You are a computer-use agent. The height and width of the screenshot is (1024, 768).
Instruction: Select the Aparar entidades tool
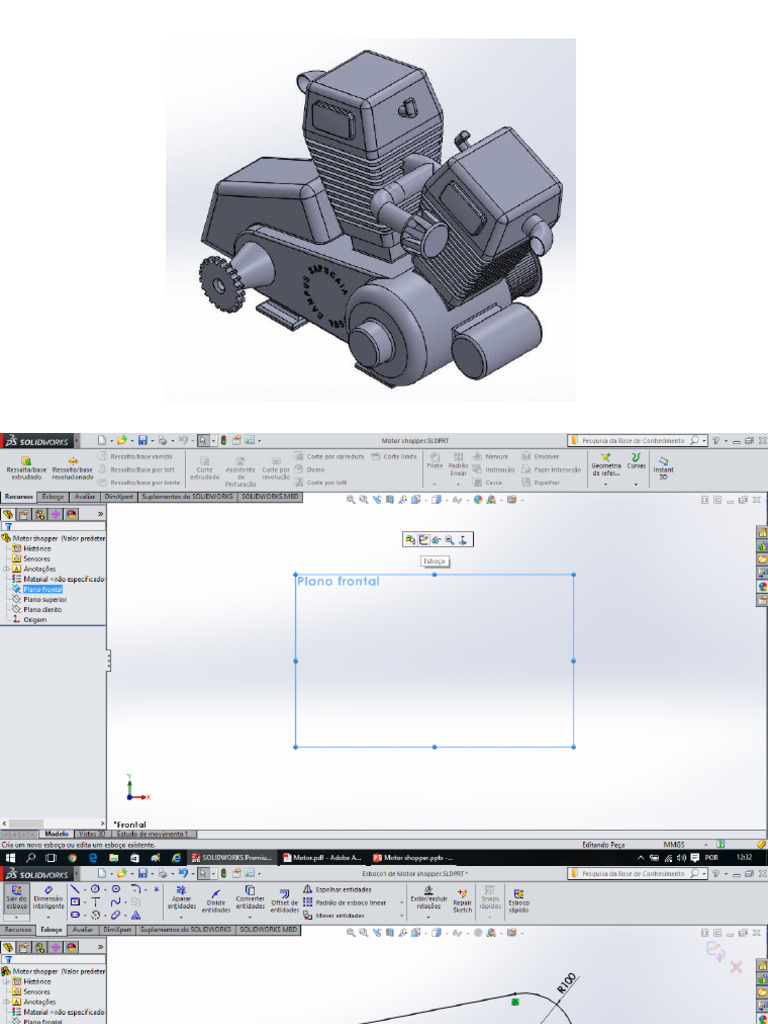coord(182,898)
